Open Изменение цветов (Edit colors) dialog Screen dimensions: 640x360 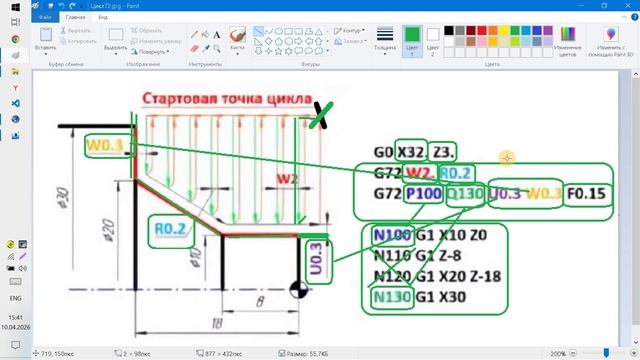[568, 41]
